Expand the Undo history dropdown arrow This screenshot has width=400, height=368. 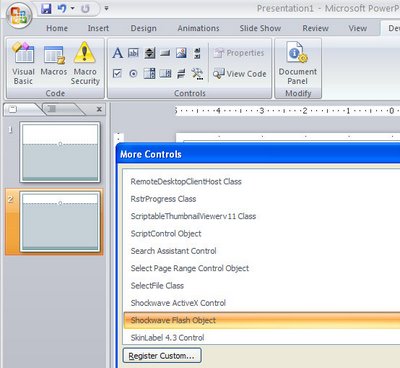click(x=73, y=8)
